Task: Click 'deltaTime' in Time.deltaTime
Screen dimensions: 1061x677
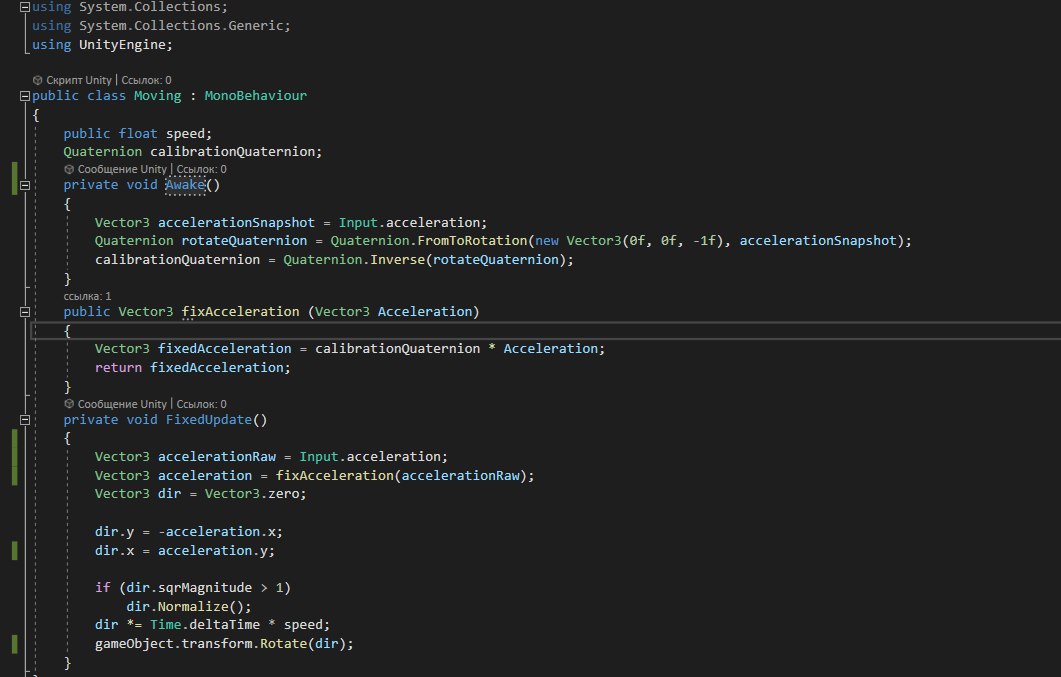Action: coord(225,625)
